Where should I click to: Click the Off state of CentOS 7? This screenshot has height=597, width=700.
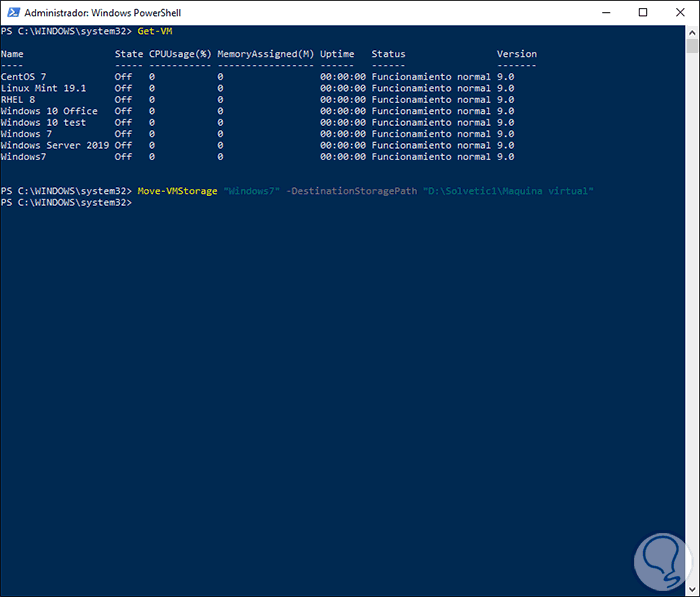pos(123,77)
